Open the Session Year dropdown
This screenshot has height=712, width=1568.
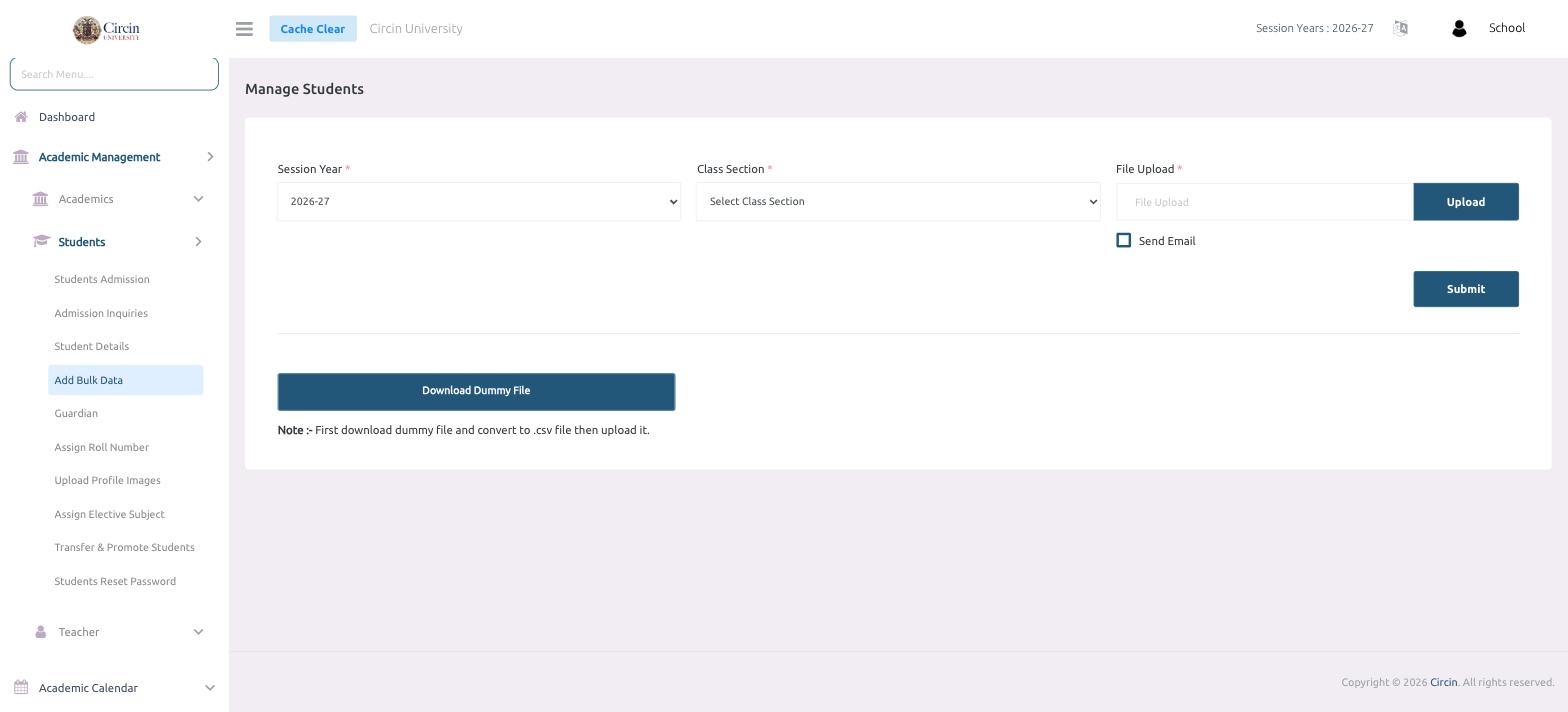click(x=479, y=202)
